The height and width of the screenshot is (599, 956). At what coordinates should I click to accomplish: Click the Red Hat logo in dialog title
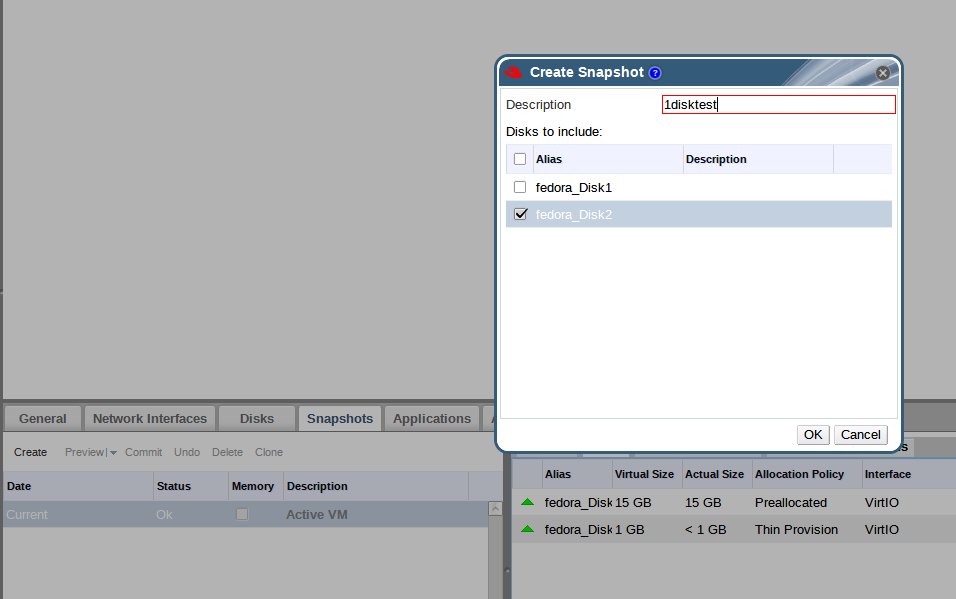point(514,72)
